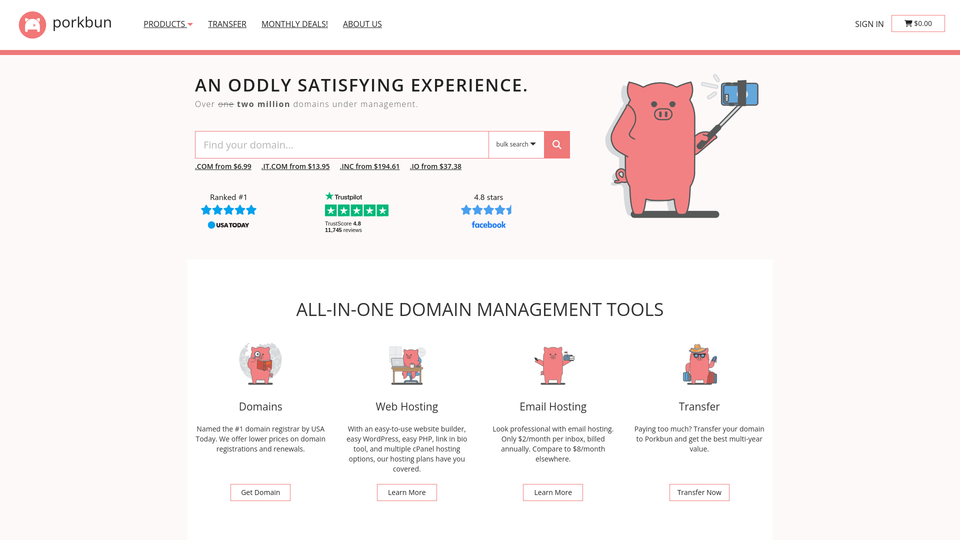960x540 pixels.
Task: Open Monthly Deals! in the navigation
Action: pyautogui.click(x=294, y=24)
